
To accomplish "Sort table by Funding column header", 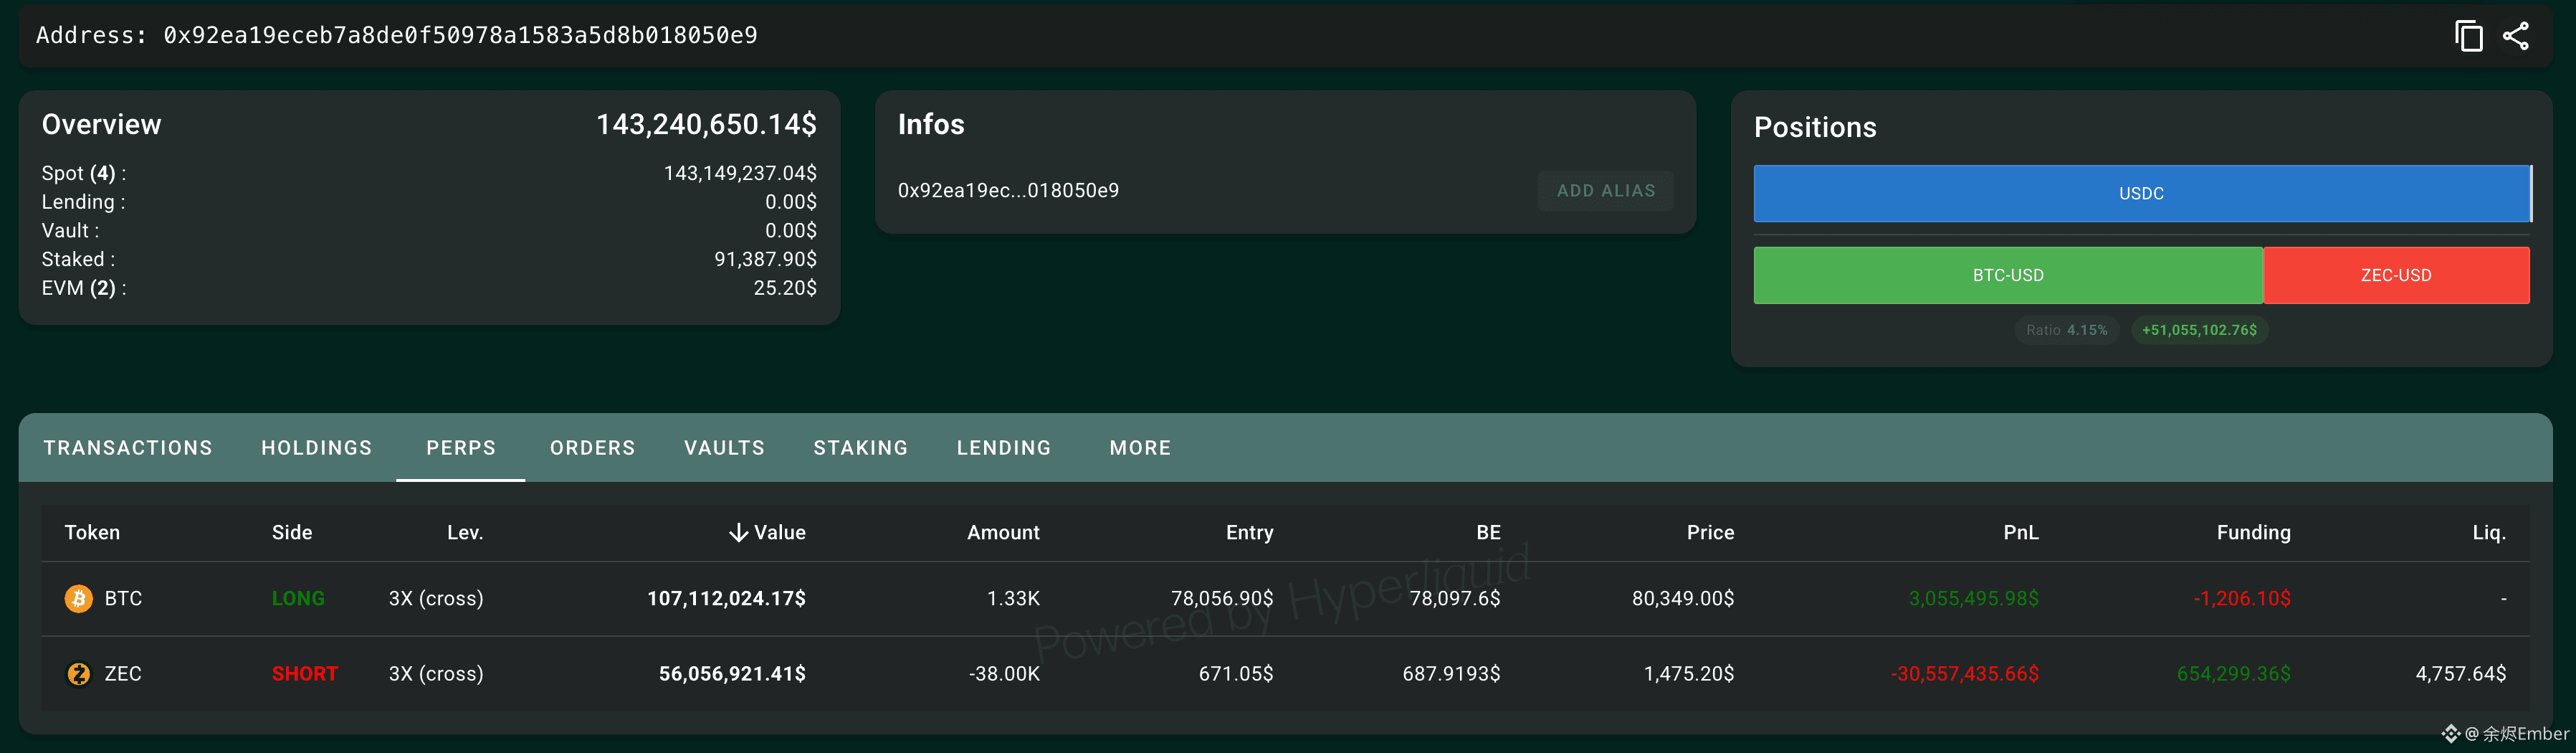I will 2253,532.
